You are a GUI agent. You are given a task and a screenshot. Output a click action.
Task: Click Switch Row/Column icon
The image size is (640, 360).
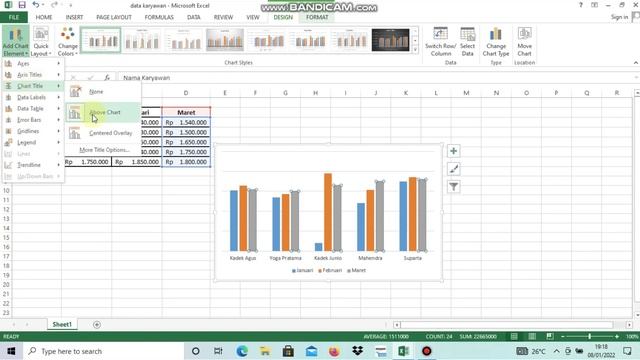pyautogui.click(x=440, y=42)
